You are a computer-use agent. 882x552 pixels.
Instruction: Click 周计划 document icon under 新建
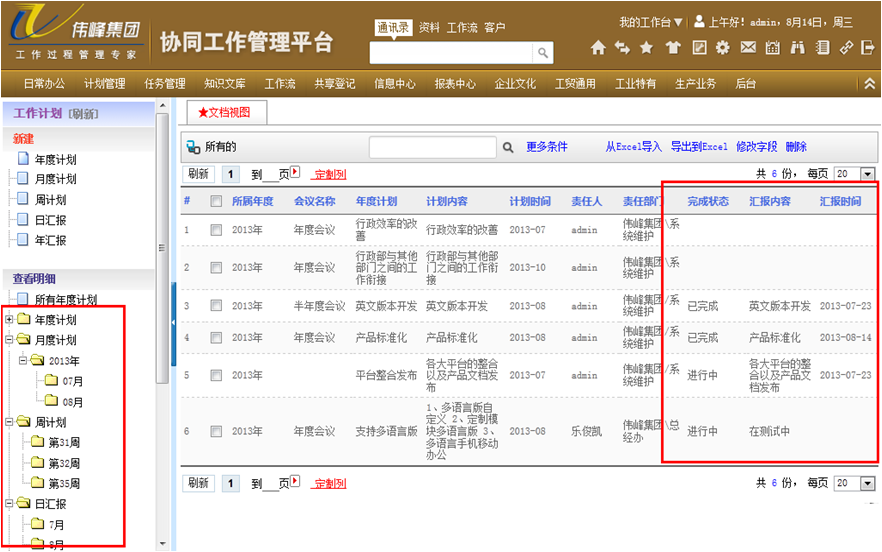(23, 199)
